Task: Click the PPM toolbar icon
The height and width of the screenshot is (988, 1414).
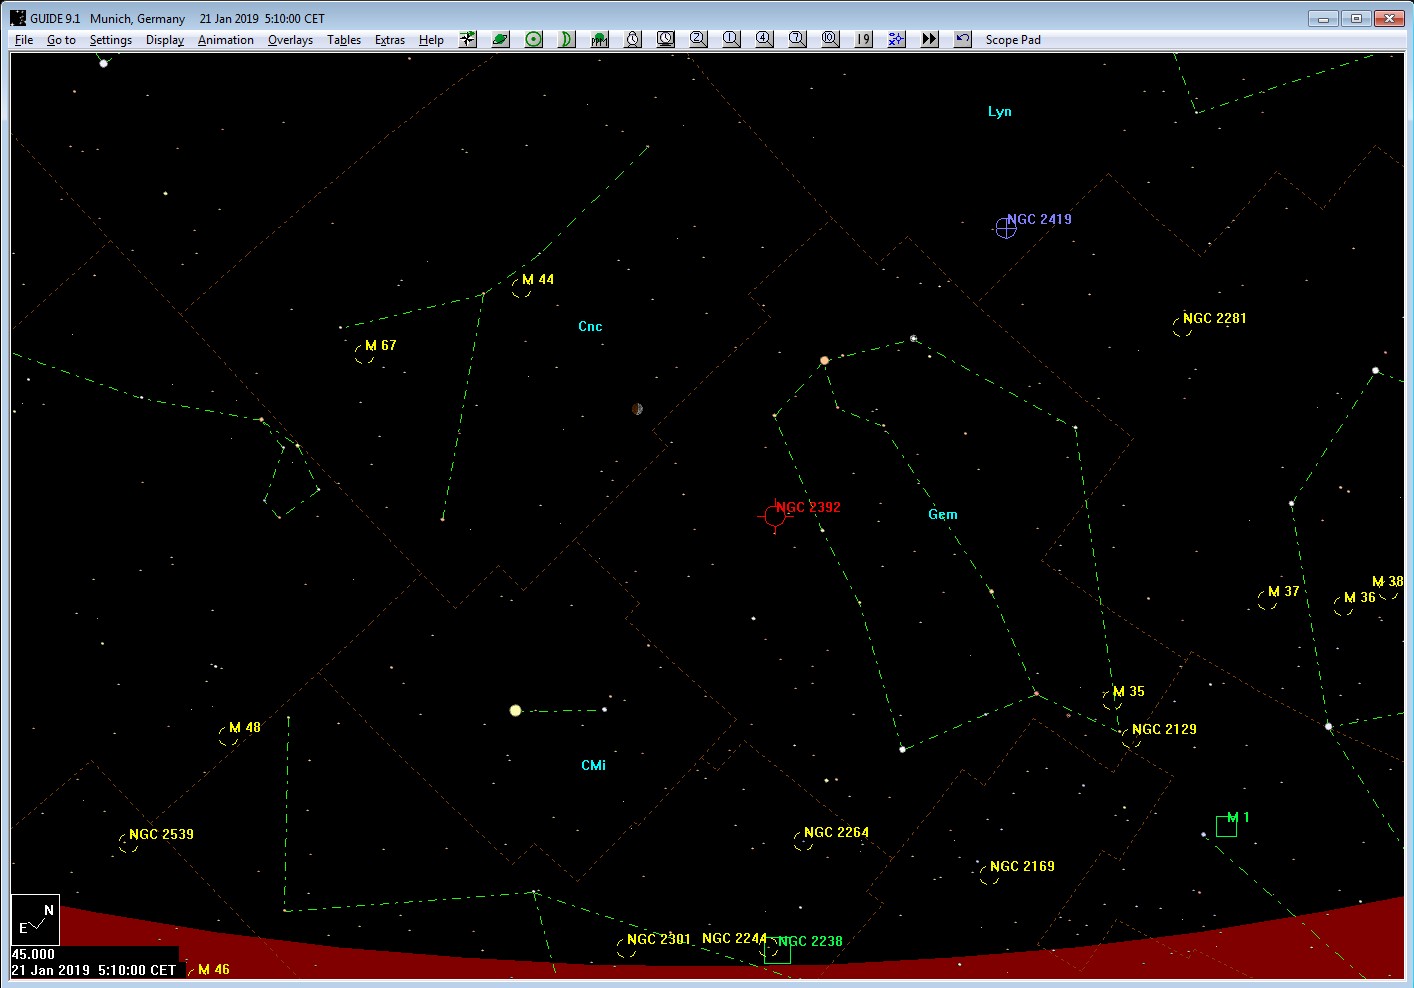Action: [x=600, y=39]
